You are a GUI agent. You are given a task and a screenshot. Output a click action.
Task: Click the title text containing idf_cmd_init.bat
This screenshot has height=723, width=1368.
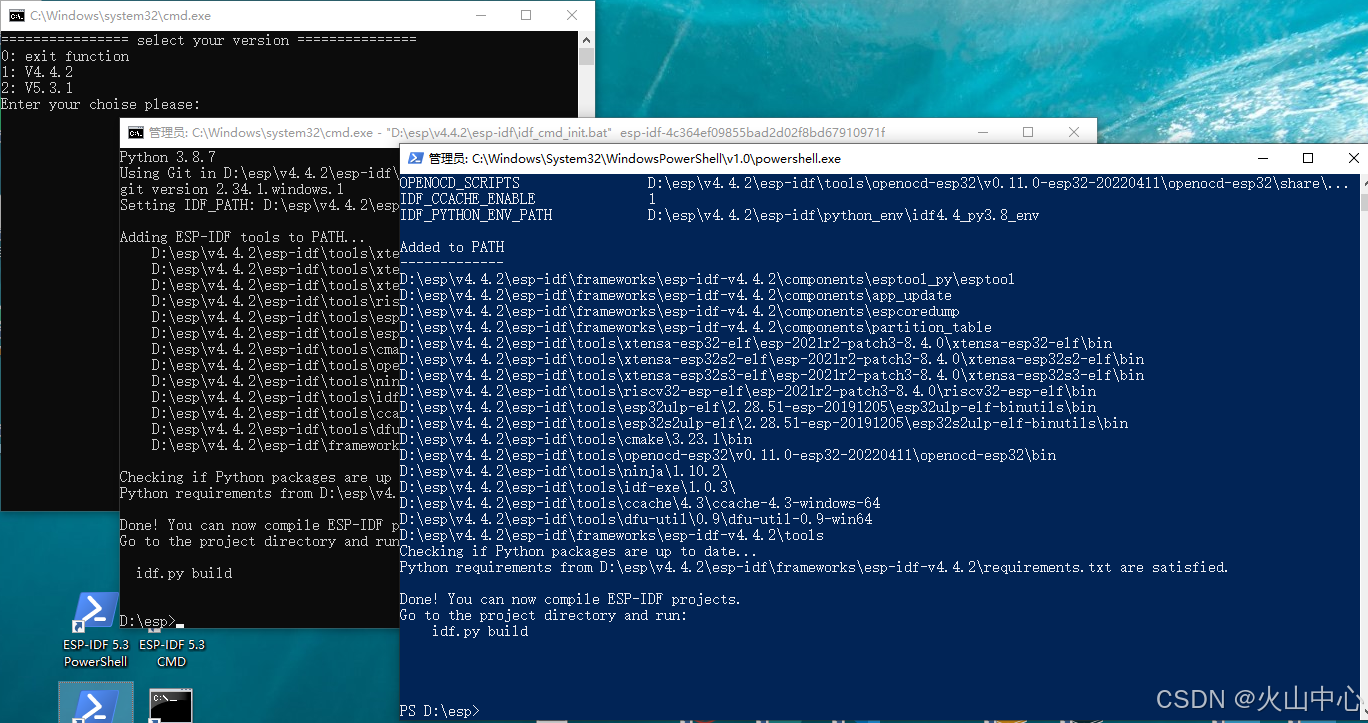click(x=516, y=132)
